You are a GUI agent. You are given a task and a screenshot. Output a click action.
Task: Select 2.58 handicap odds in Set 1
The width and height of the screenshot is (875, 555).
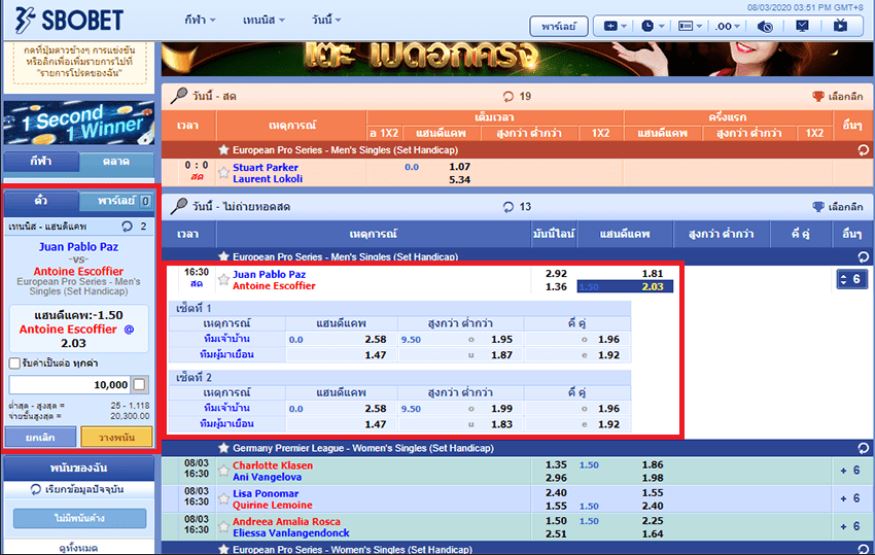(375, 339)
